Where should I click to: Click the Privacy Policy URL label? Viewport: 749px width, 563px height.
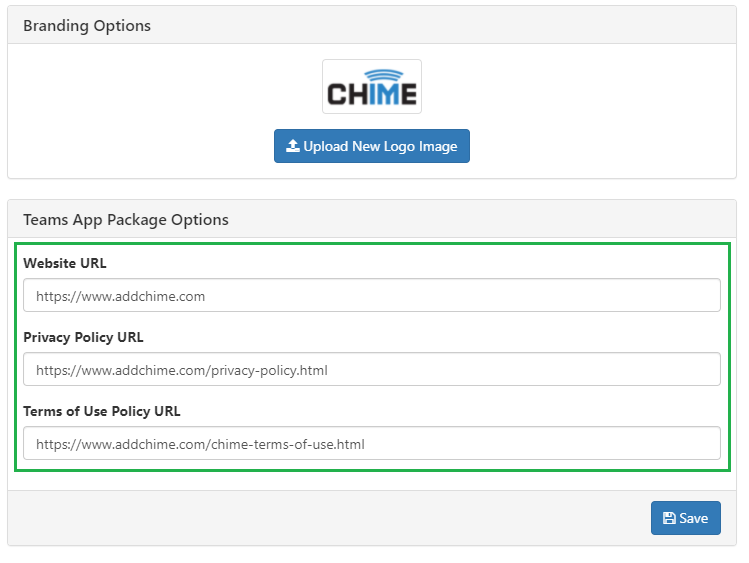83,337
